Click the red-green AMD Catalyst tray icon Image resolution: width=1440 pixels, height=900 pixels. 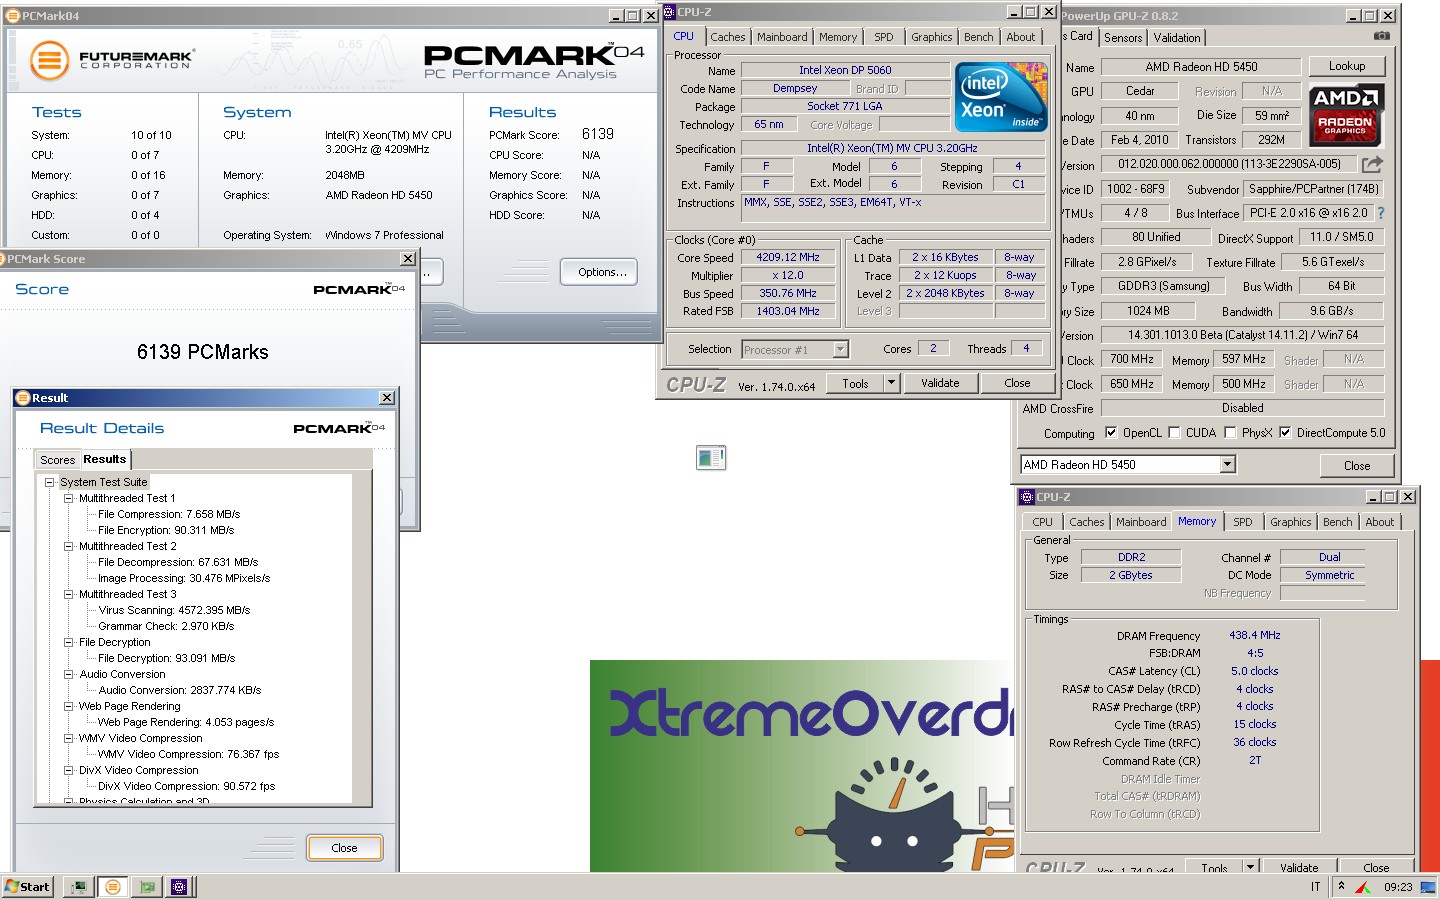pos(1363,886)
